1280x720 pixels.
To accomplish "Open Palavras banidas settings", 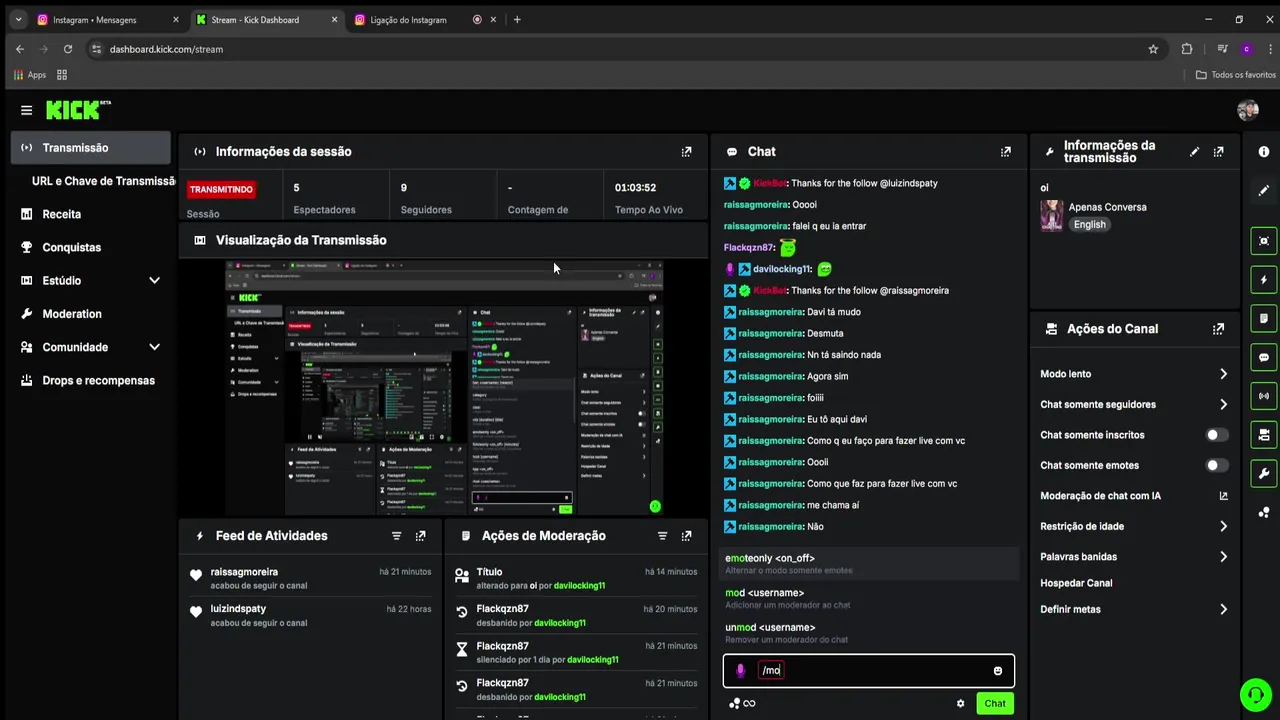I will coord(1134,557).
